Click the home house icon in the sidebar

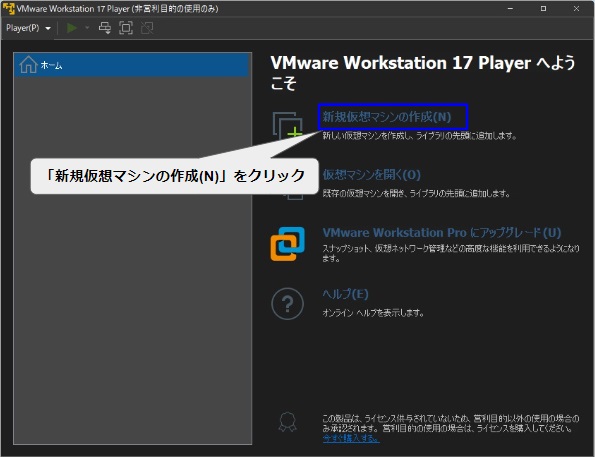pyautogui.click(x=28, y=65)
